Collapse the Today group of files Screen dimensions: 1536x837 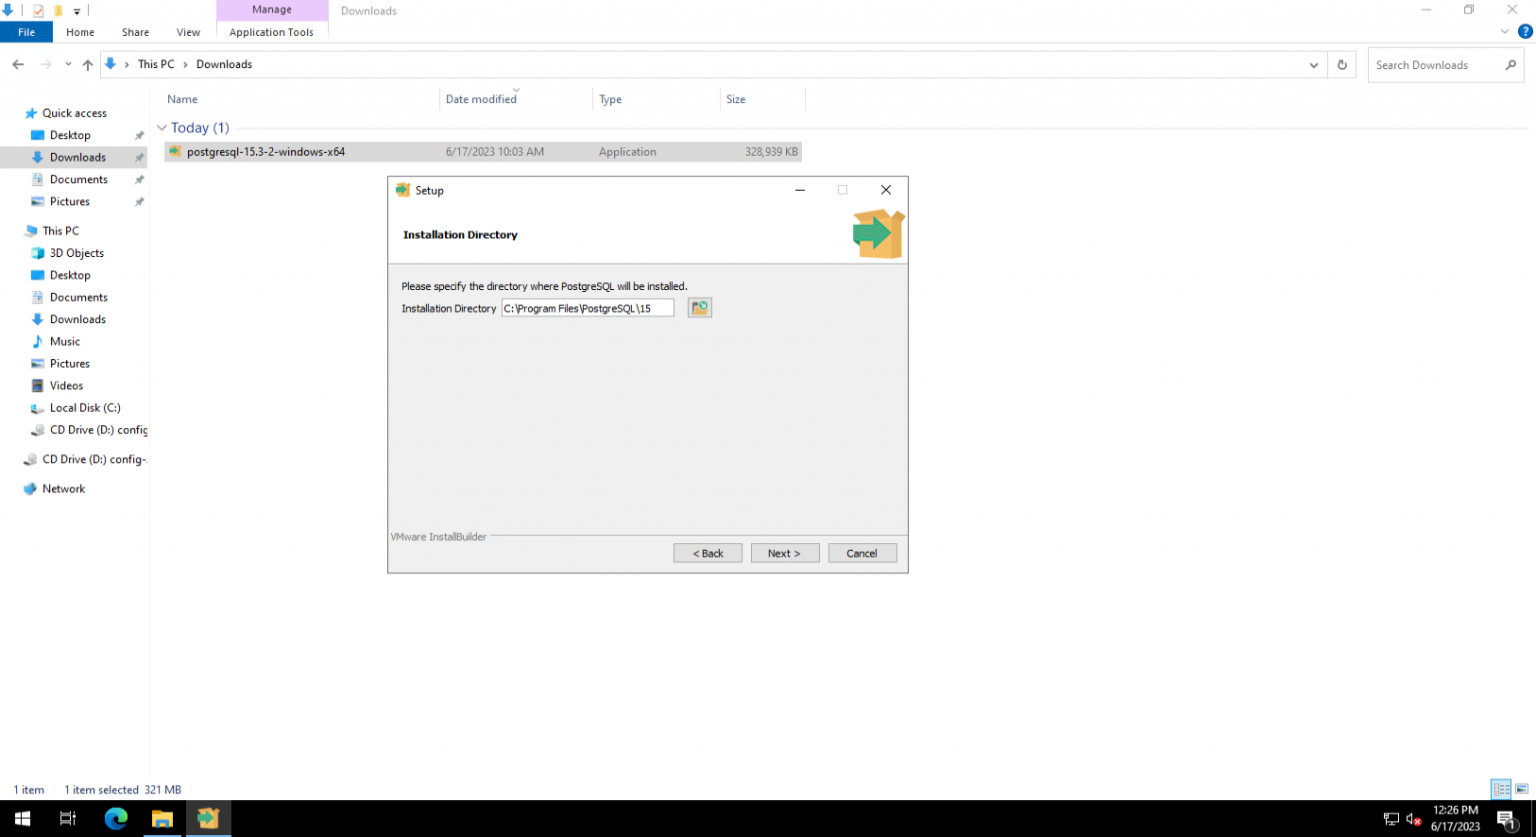162,127
